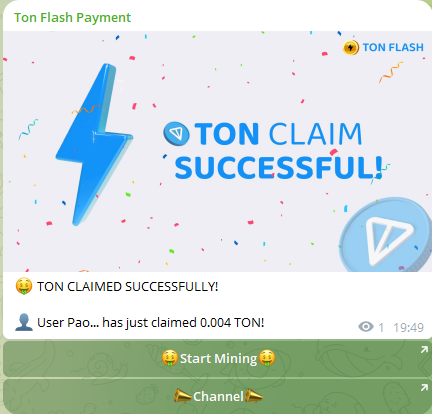Click the user silhouette emoji icon
Screen dimensions: 432x414
[24, 322]
